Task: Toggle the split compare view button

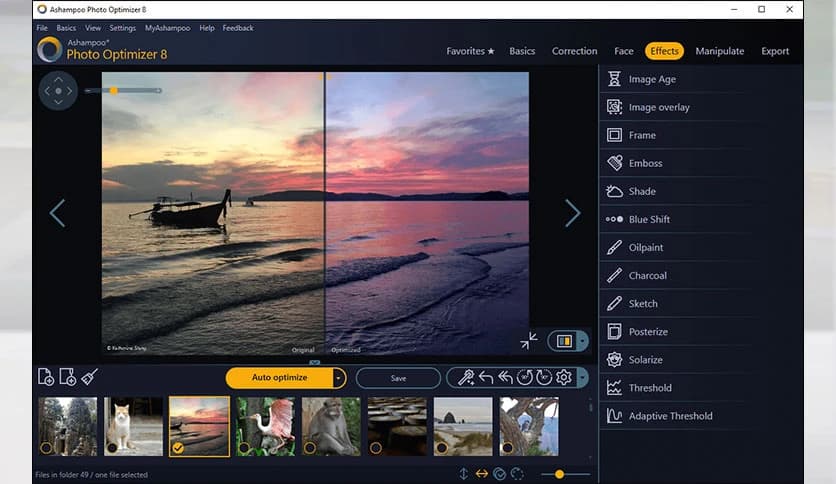Action: coord(564,341)
